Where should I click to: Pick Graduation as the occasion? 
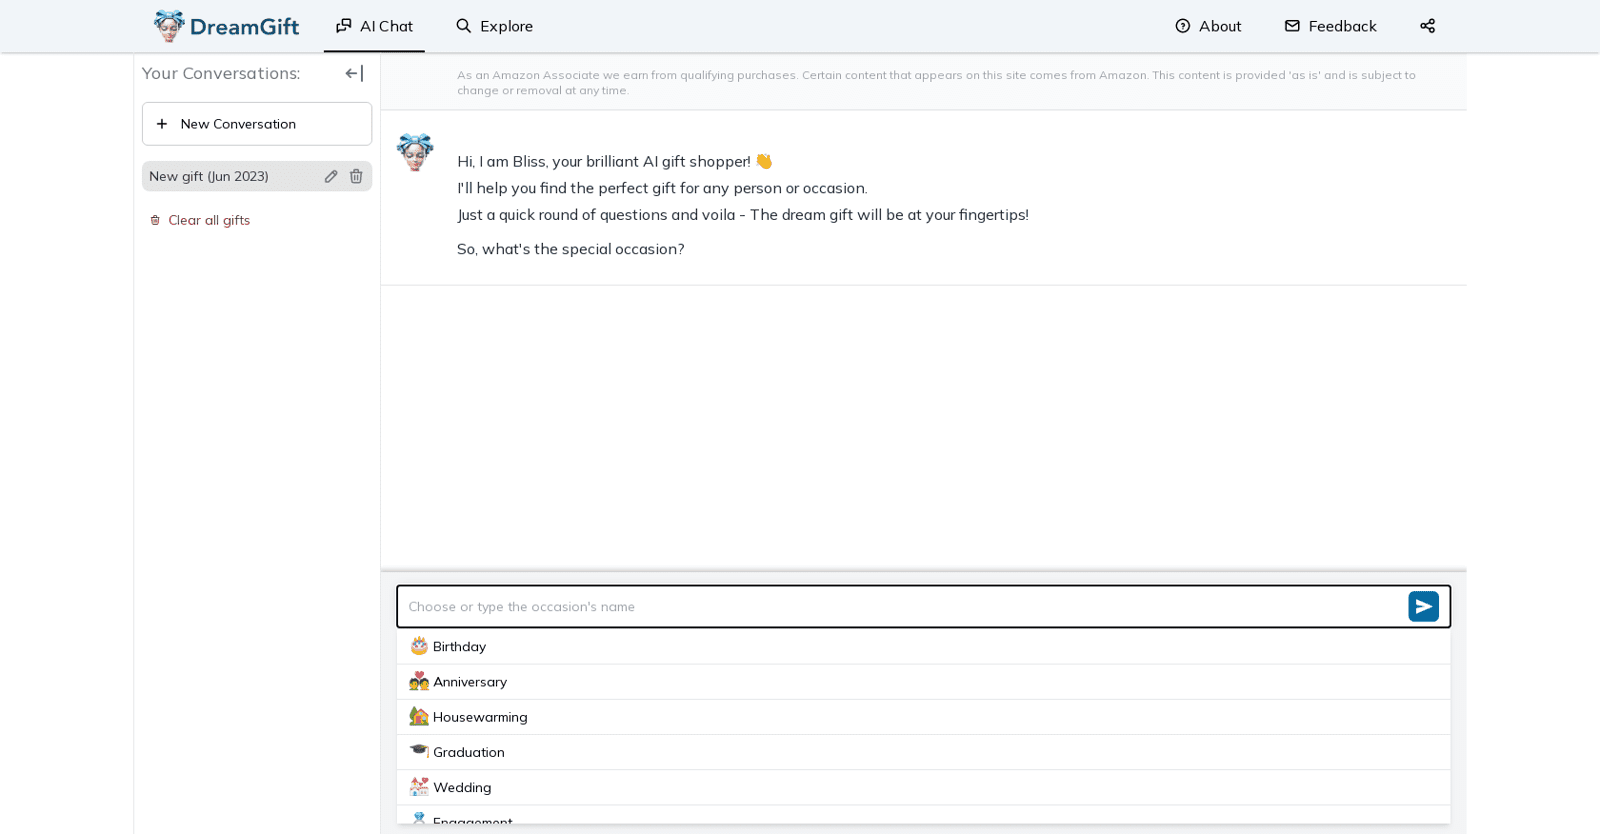pyautogui.click(x=468, y=752)
